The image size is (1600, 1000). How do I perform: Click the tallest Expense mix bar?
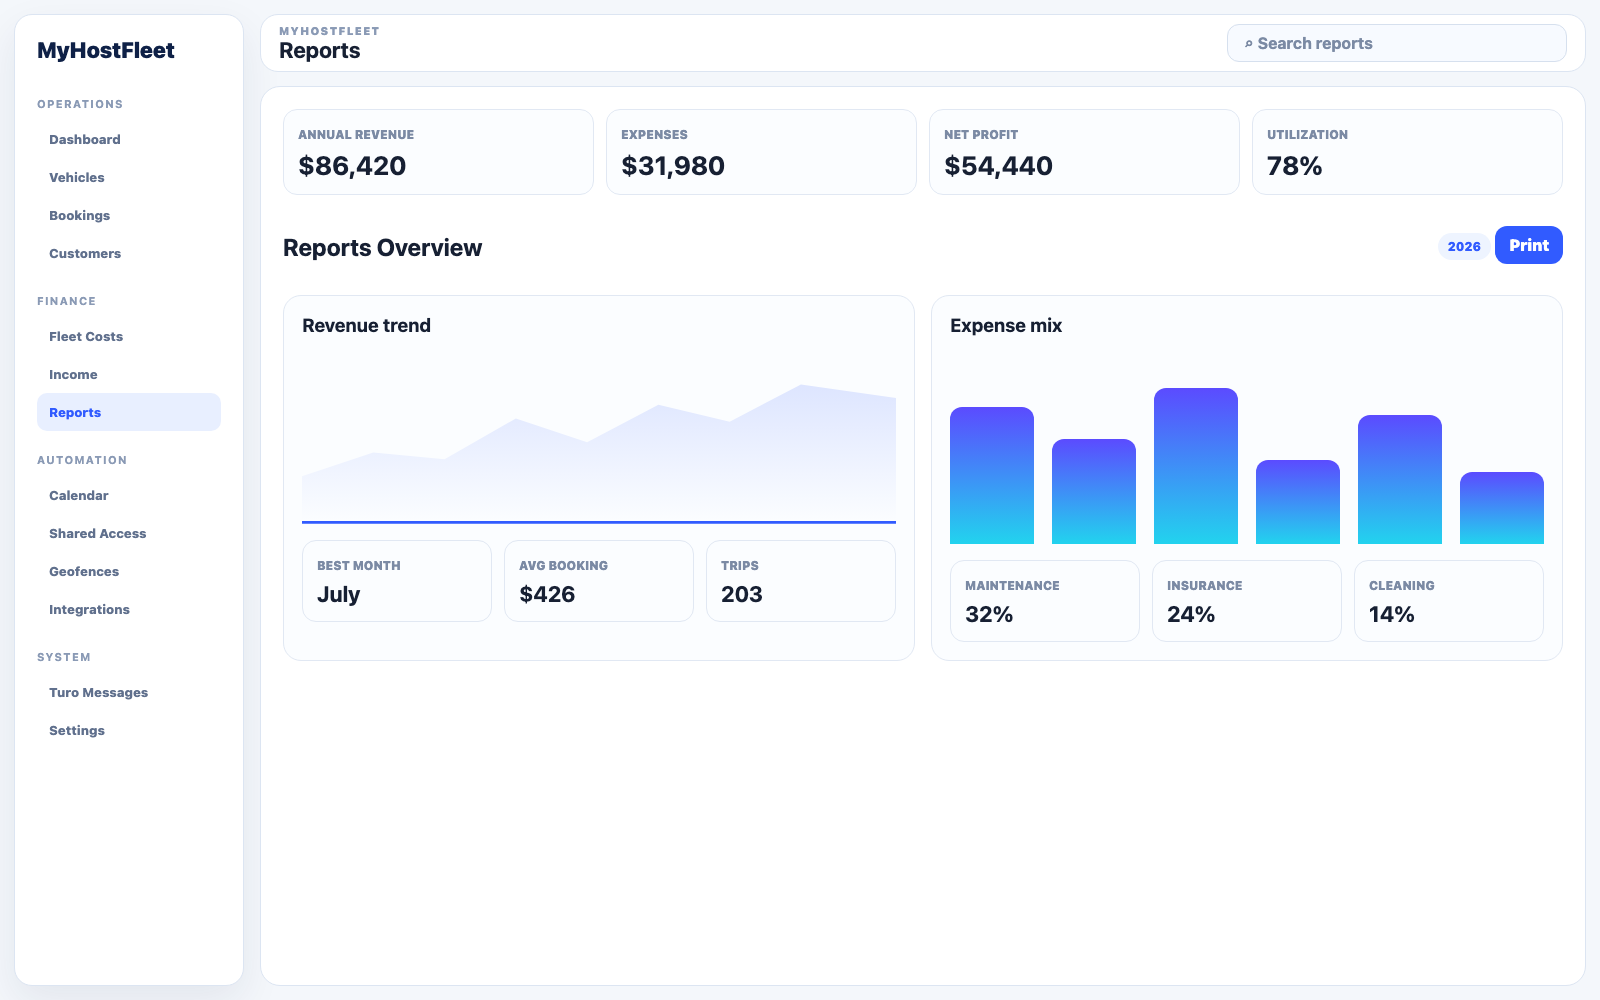coord(1196,466)
